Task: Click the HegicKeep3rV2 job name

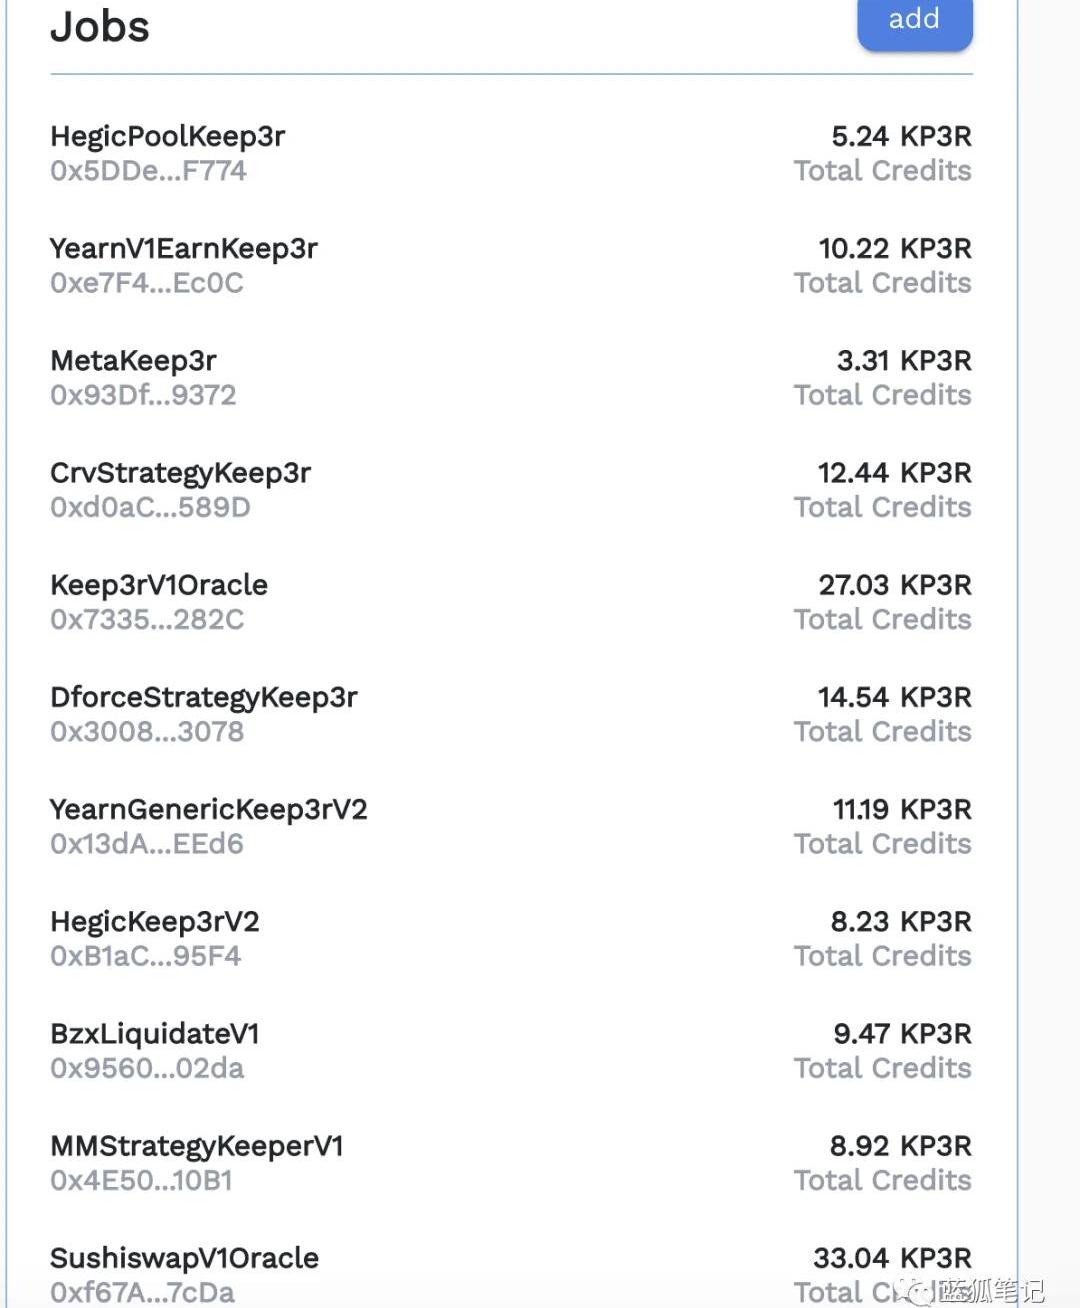Action: pyautogui.click(x=154, y=921)
